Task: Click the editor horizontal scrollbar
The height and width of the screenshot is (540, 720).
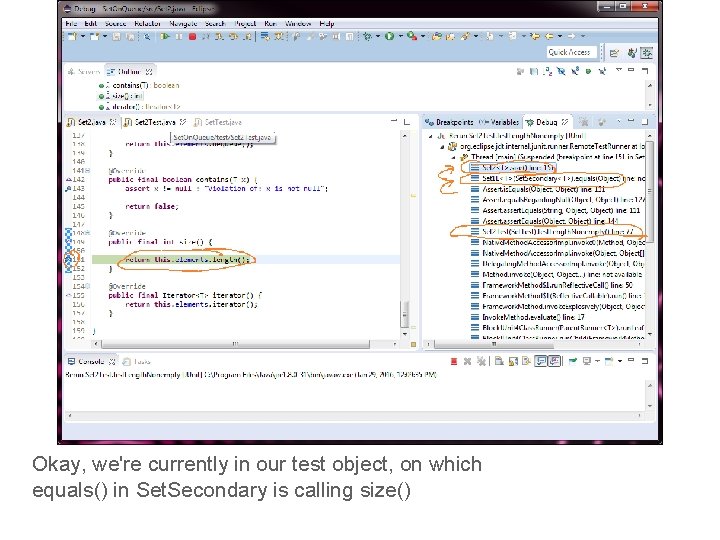Action: coord(235,343)
